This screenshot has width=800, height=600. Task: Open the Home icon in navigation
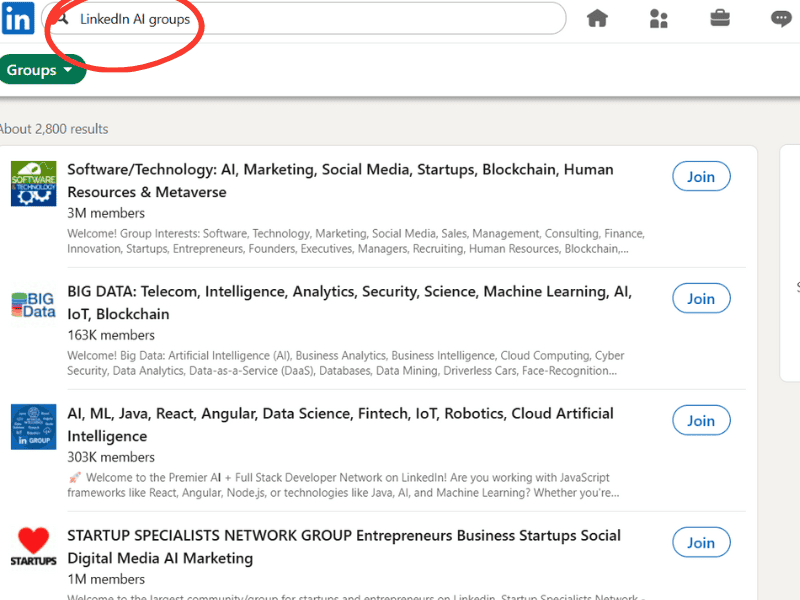tap(597, 18)
